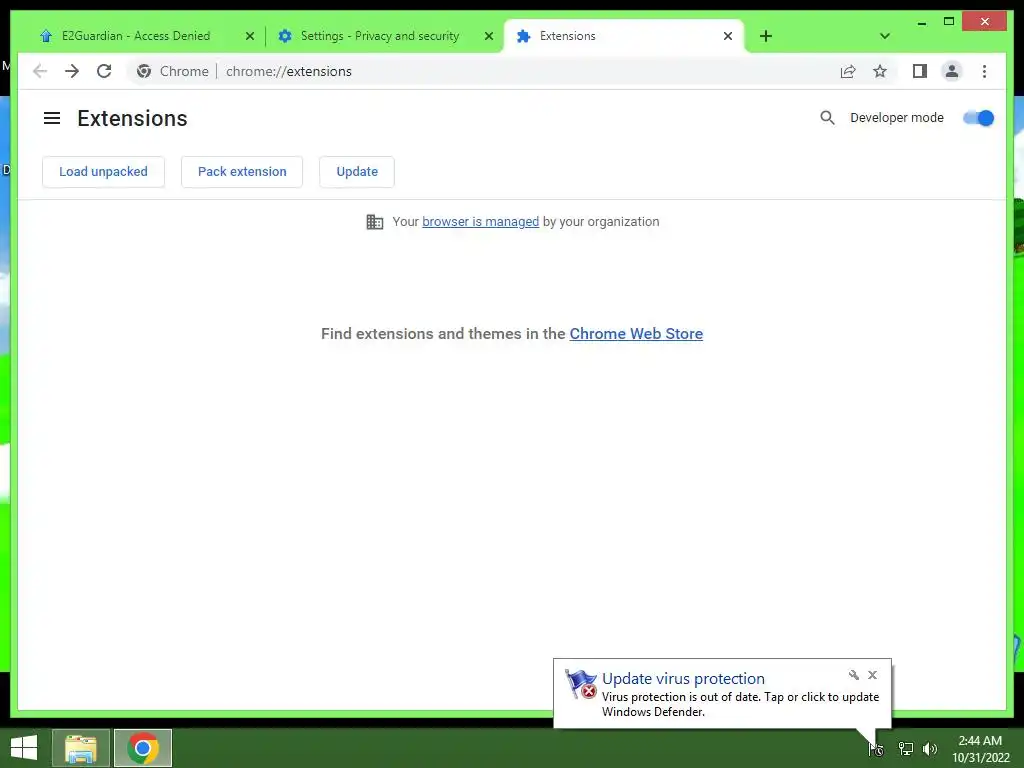Reload the Extensions page
1024x768 pixels.
[x=104, y=71]
